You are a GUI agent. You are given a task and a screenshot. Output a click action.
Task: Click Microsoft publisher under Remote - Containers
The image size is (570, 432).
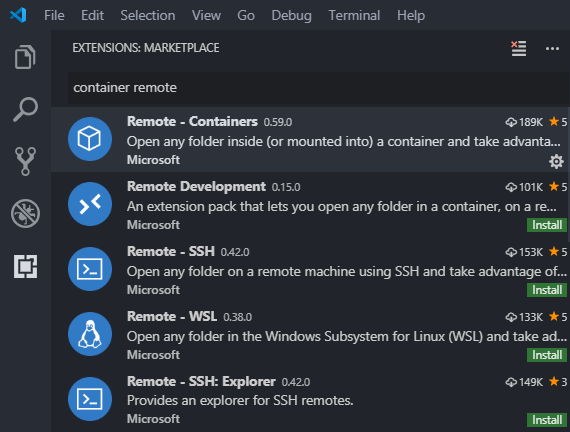pyautogui.click(x=153, y=160)
